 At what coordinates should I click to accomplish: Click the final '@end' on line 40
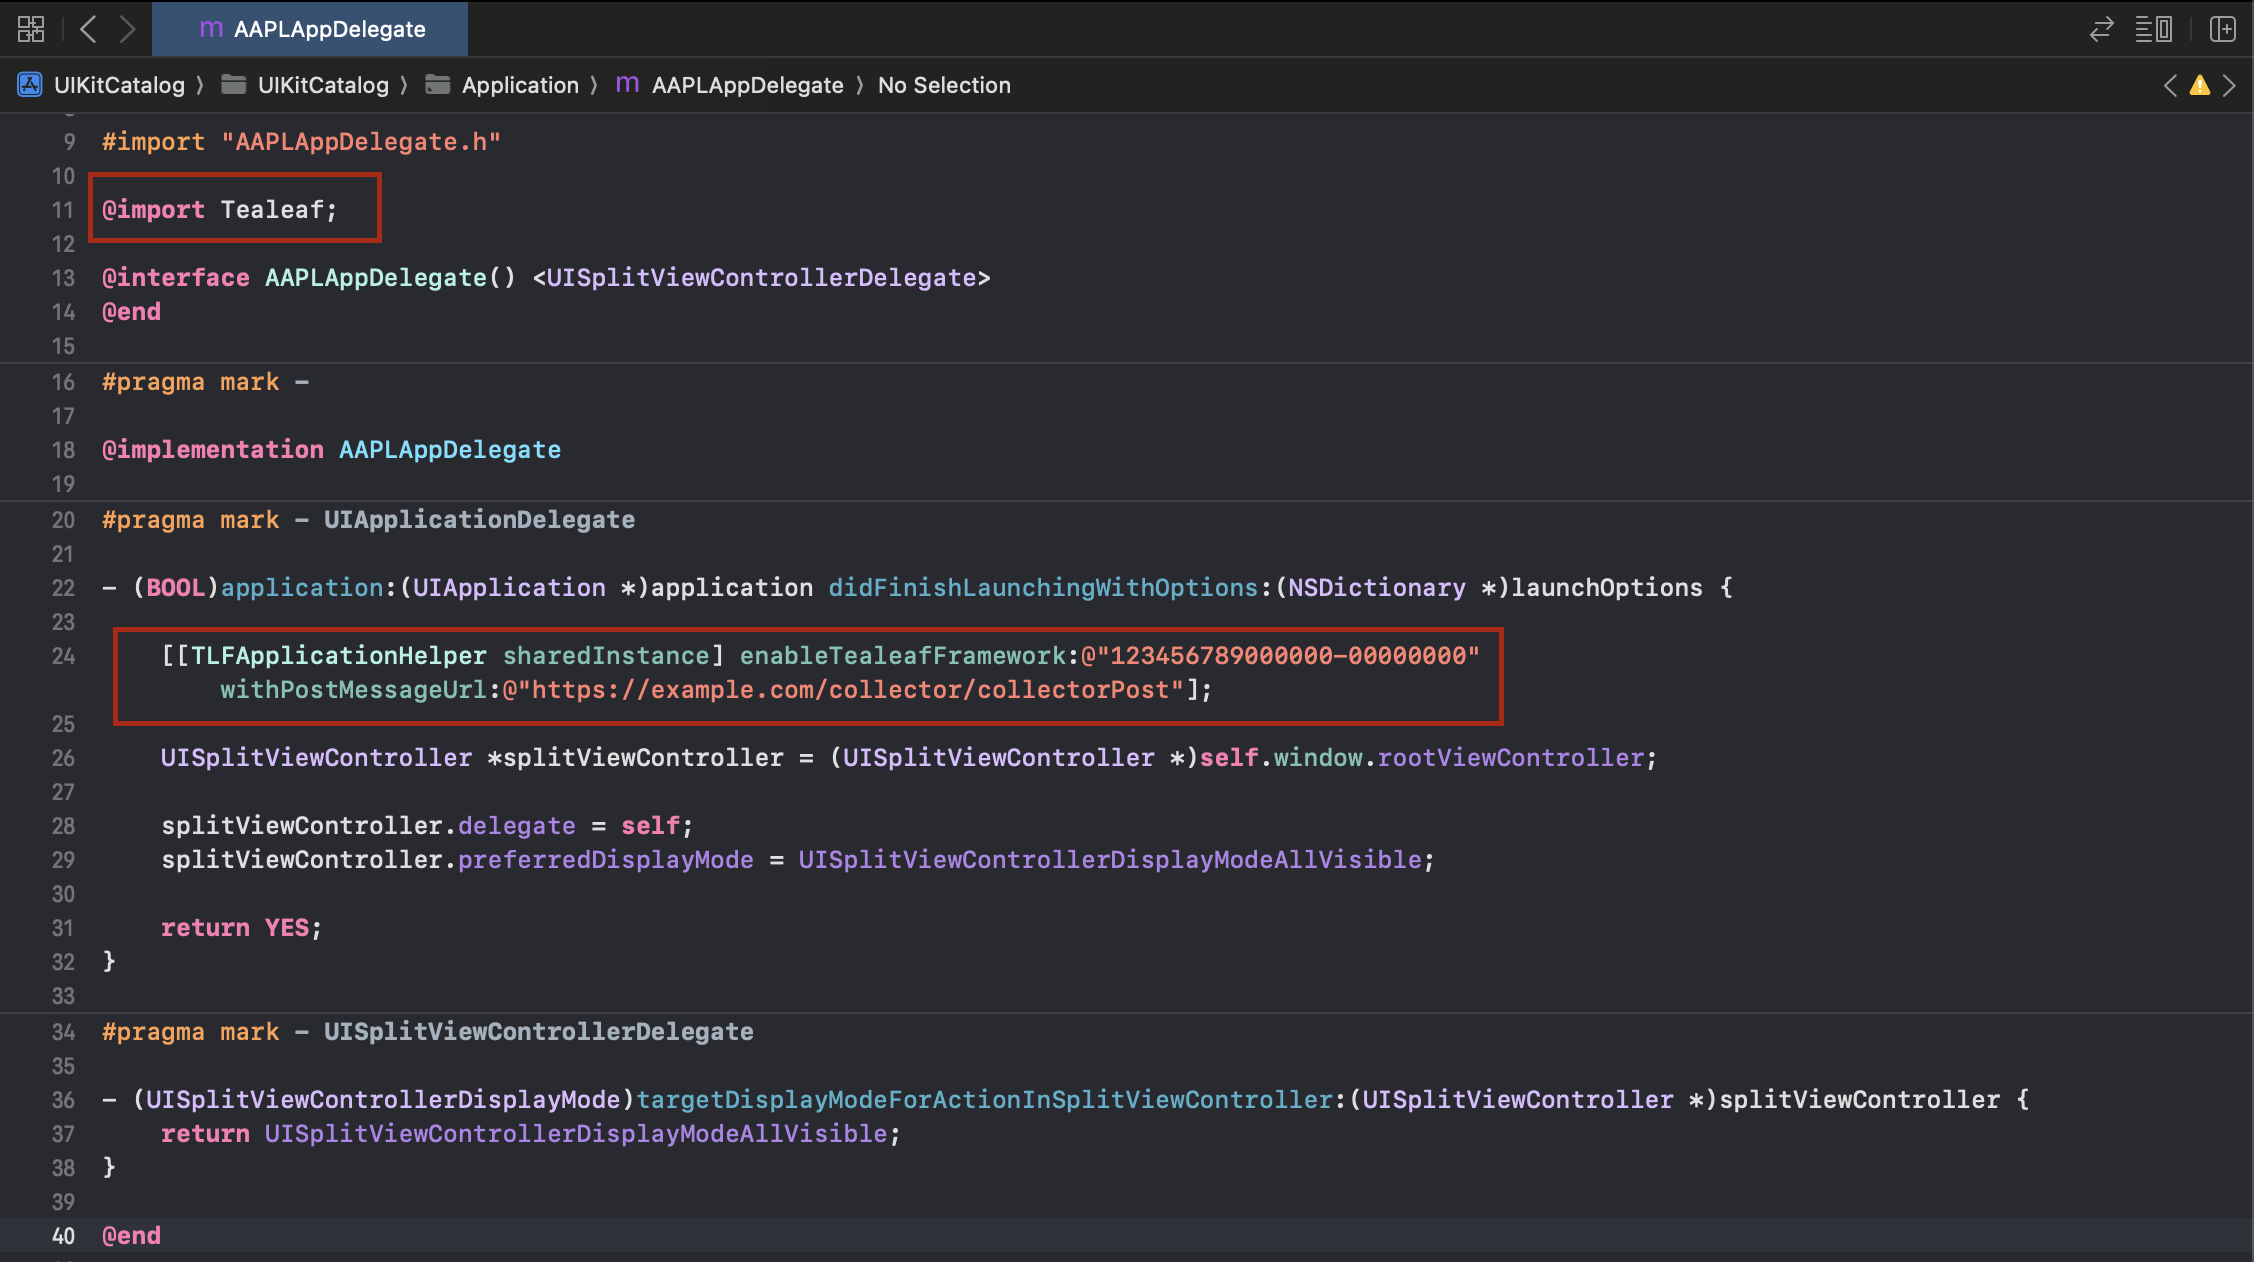(x=131, y=1236)
